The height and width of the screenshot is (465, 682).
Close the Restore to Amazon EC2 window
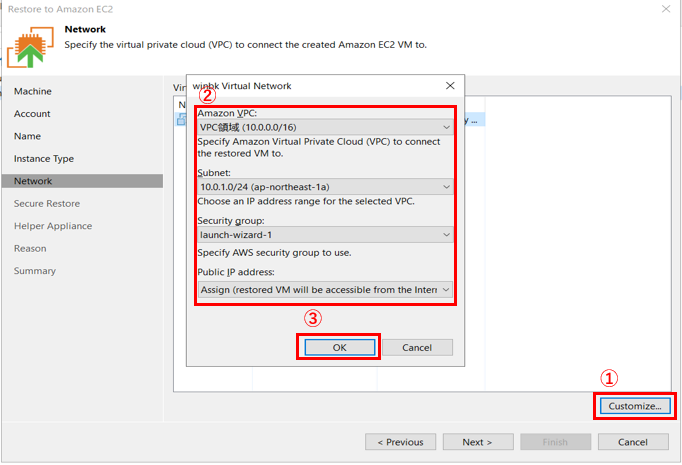tap(665, 9)
